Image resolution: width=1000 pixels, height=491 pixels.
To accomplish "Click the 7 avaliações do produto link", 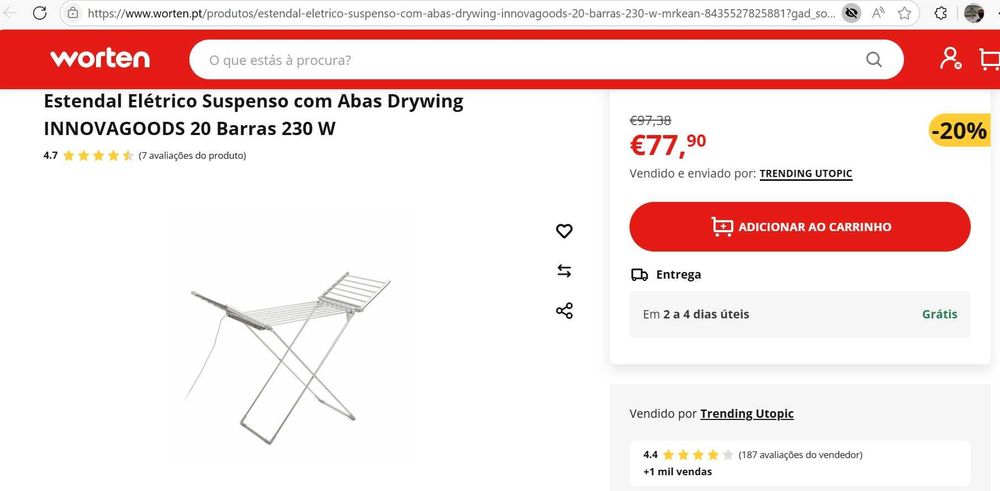I will [192, 156].
